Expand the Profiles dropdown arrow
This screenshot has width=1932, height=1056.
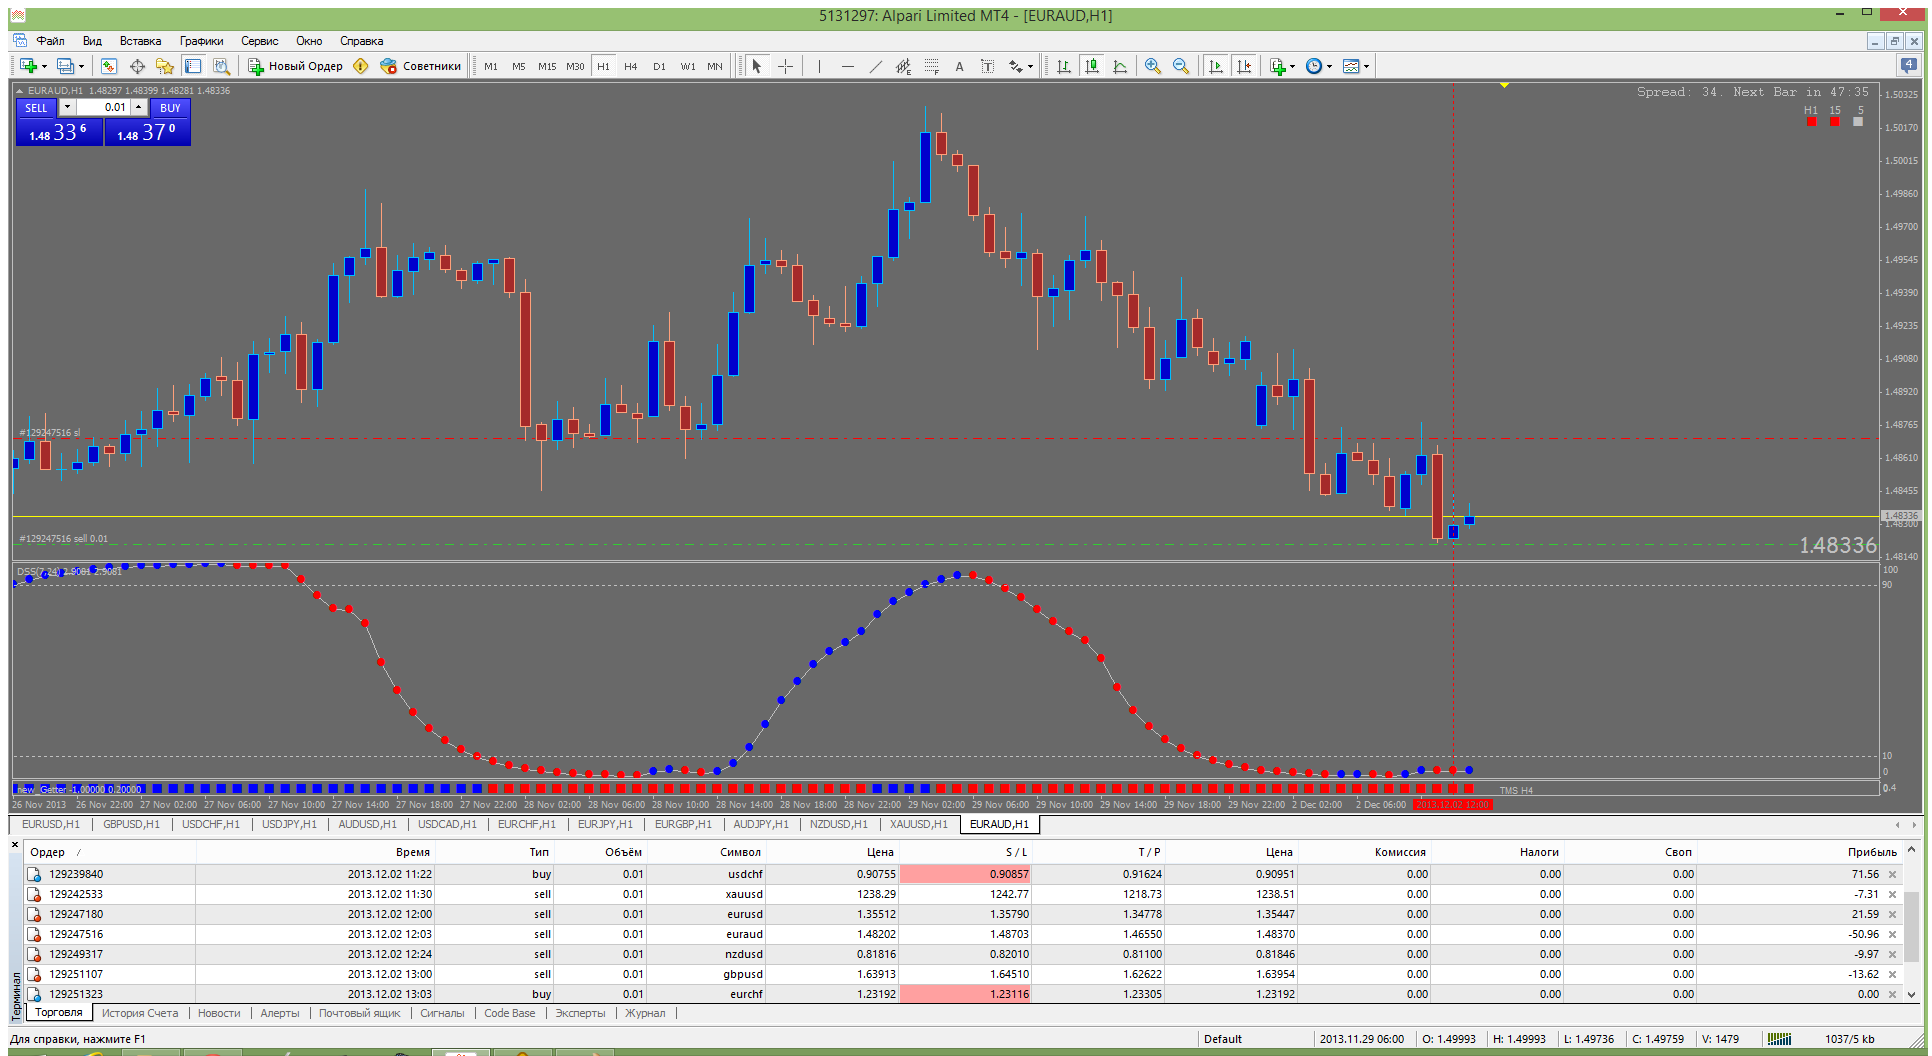(x=81, y=67)
